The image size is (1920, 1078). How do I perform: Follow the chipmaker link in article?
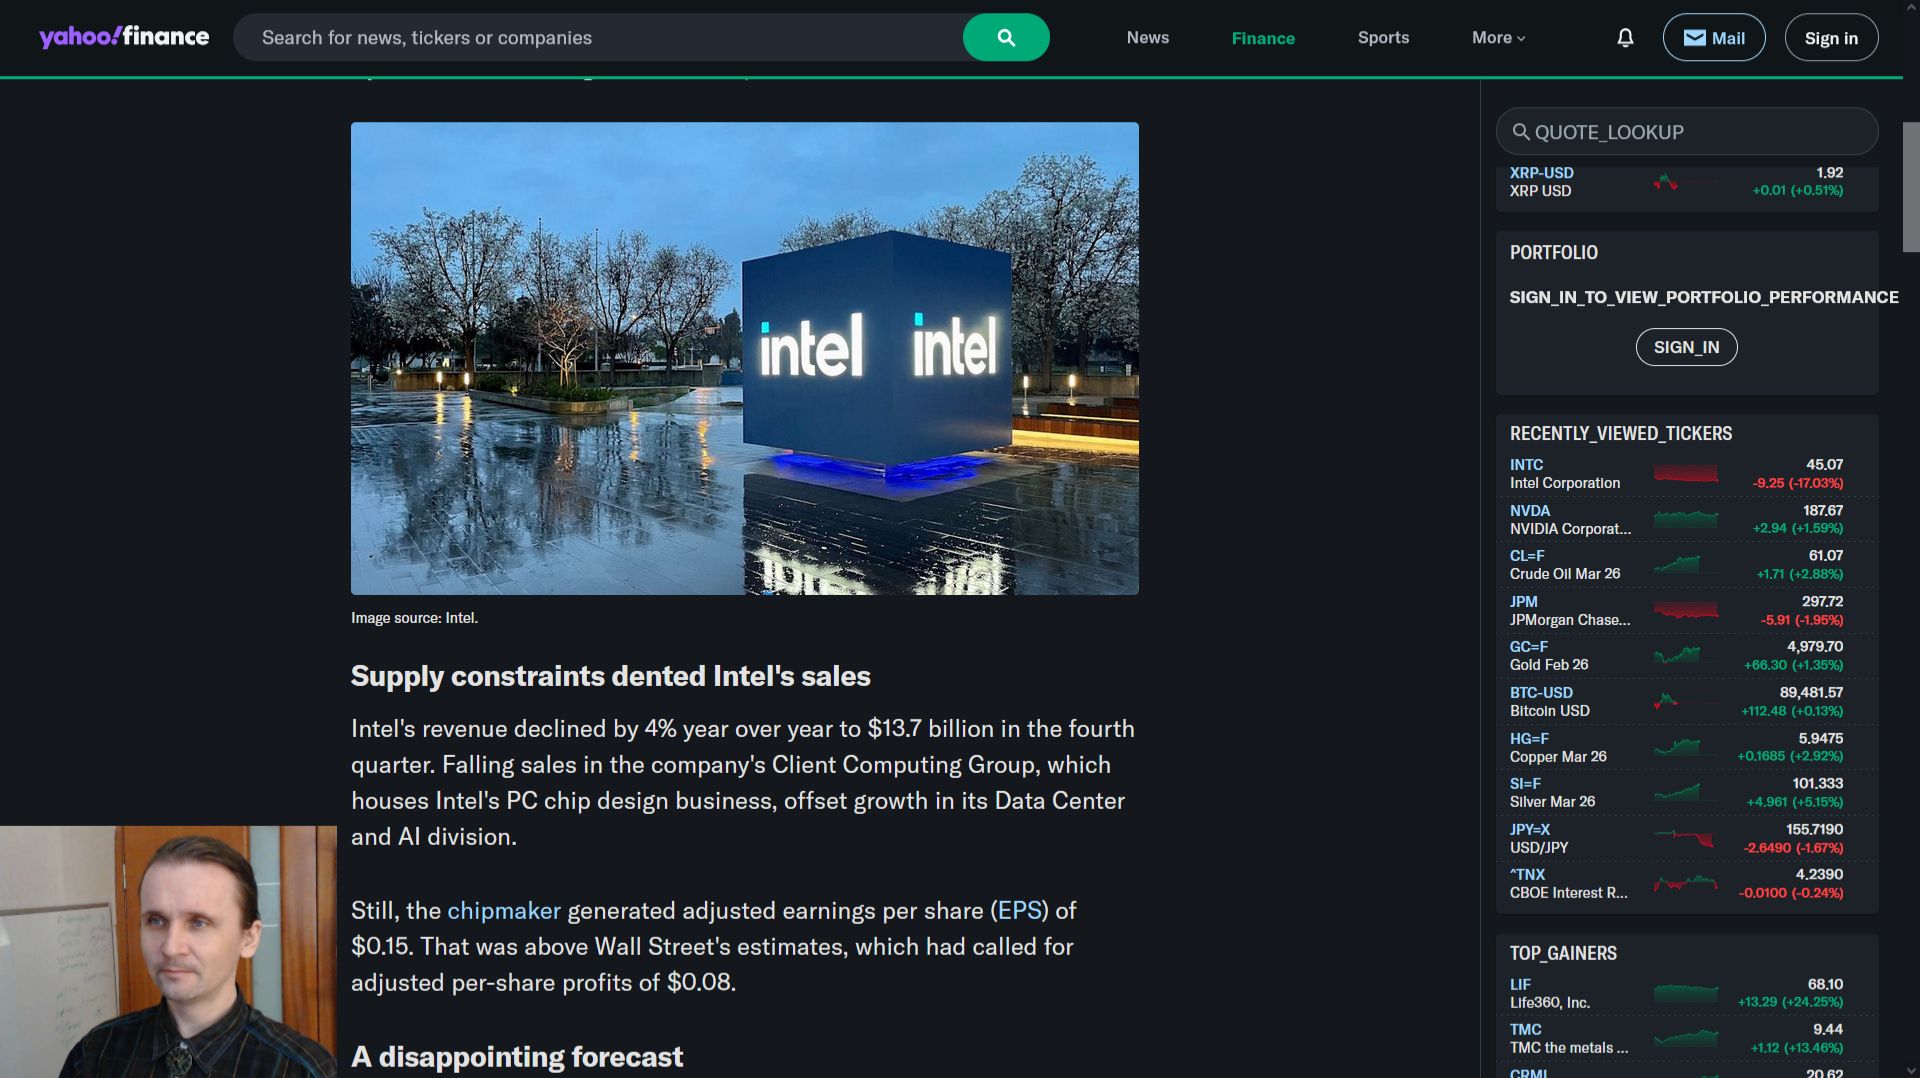tap(504, 911)
